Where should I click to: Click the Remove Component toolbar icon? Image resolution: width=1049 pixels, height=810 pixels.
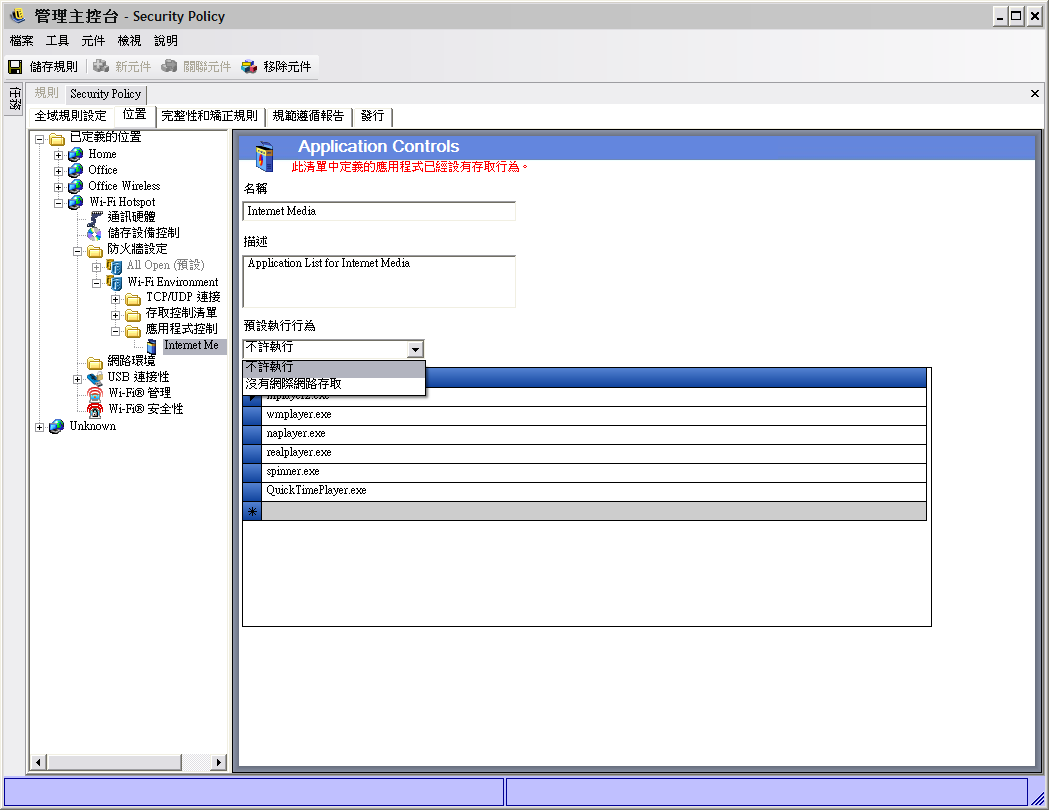tap(250, 66)
